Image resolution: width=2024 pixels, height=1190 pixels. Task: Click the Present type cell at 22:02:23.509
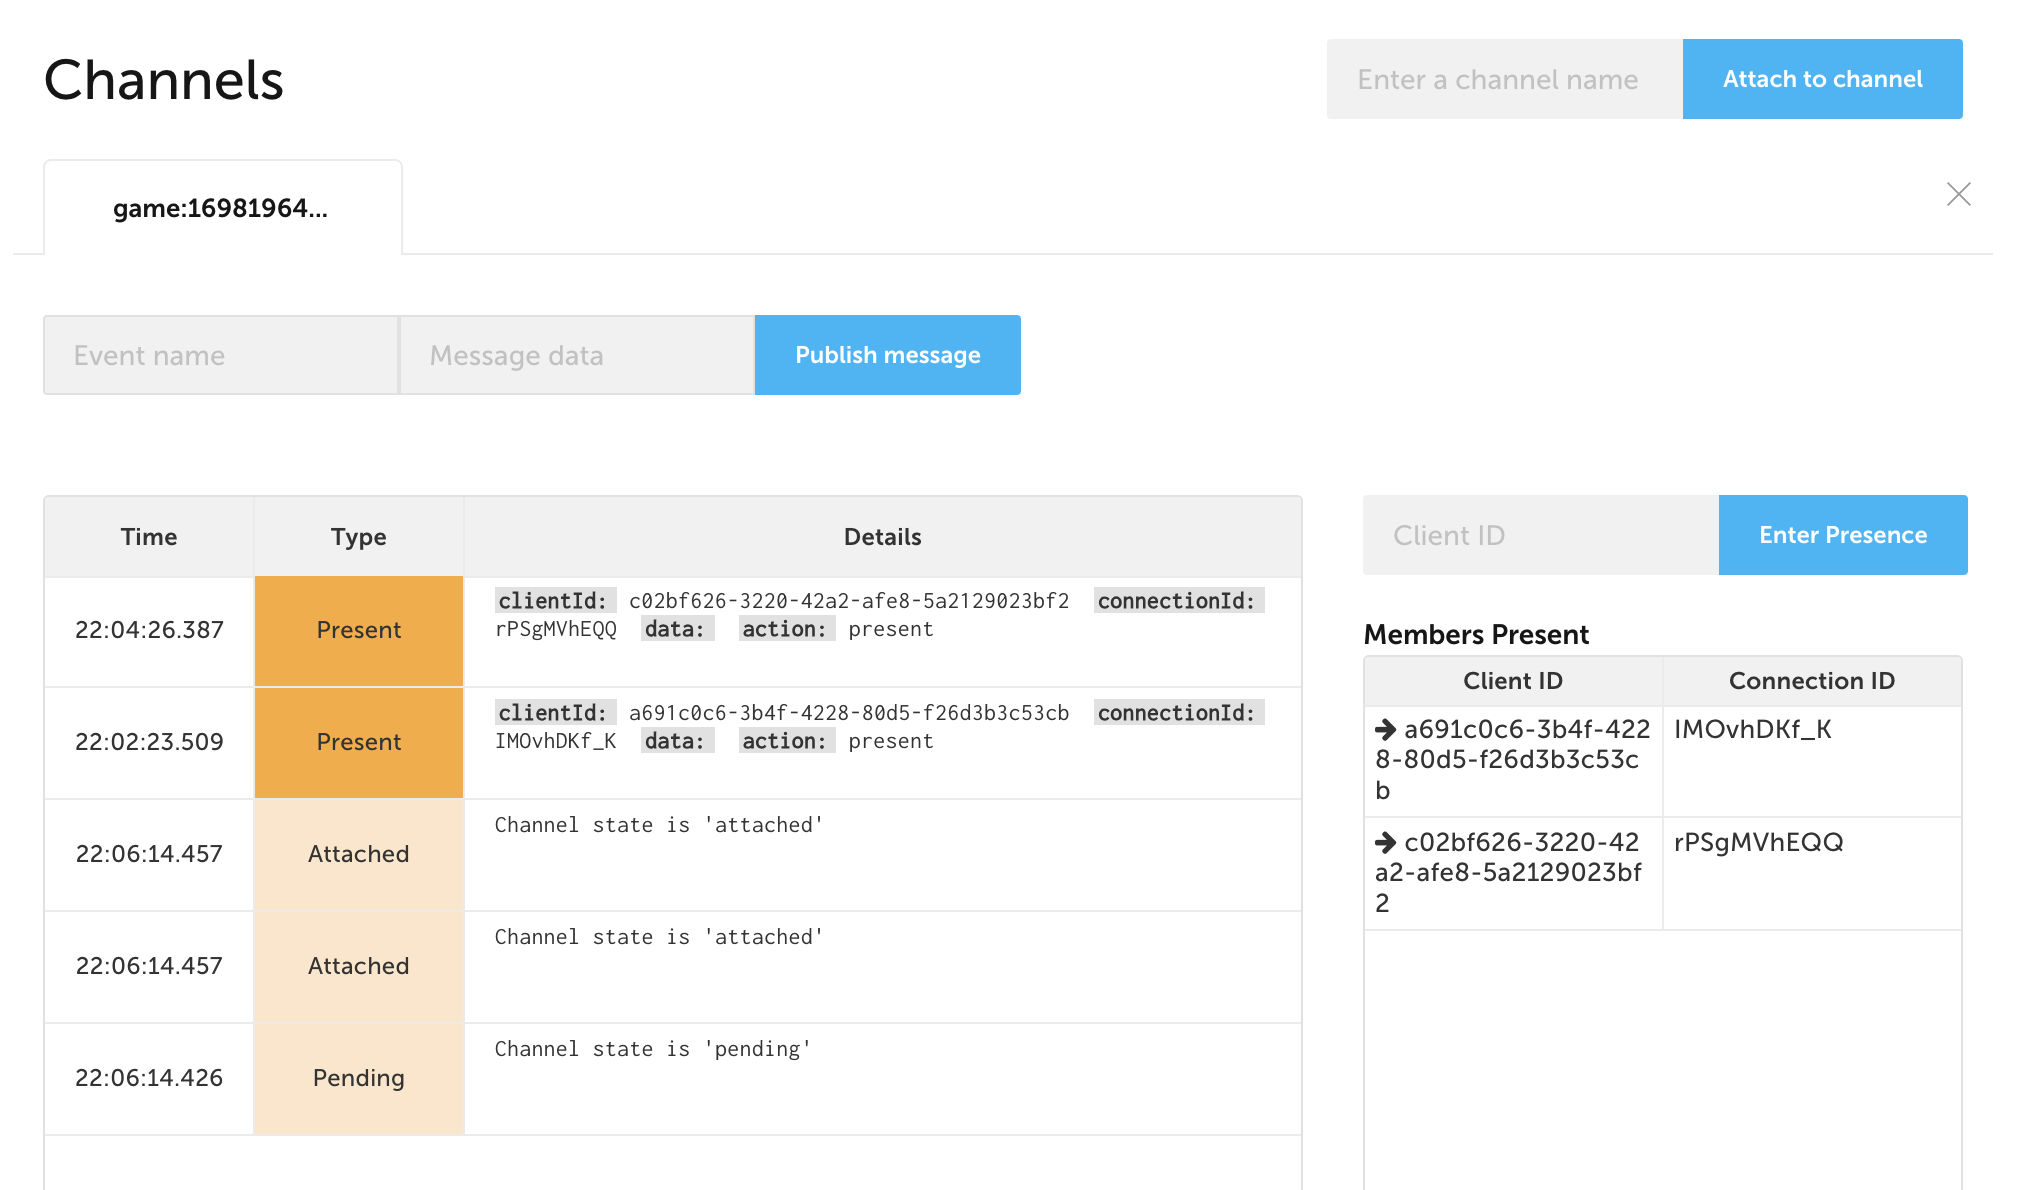[359, 743]
